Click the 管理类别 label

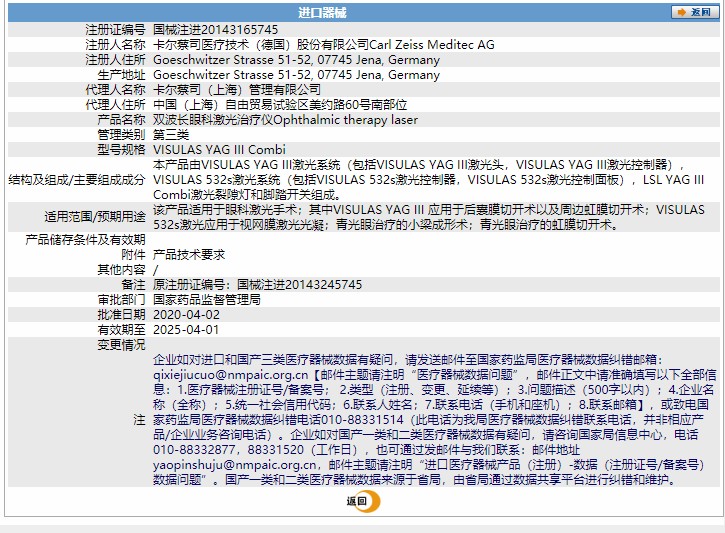pyautogui.click(x=121, y=135)
